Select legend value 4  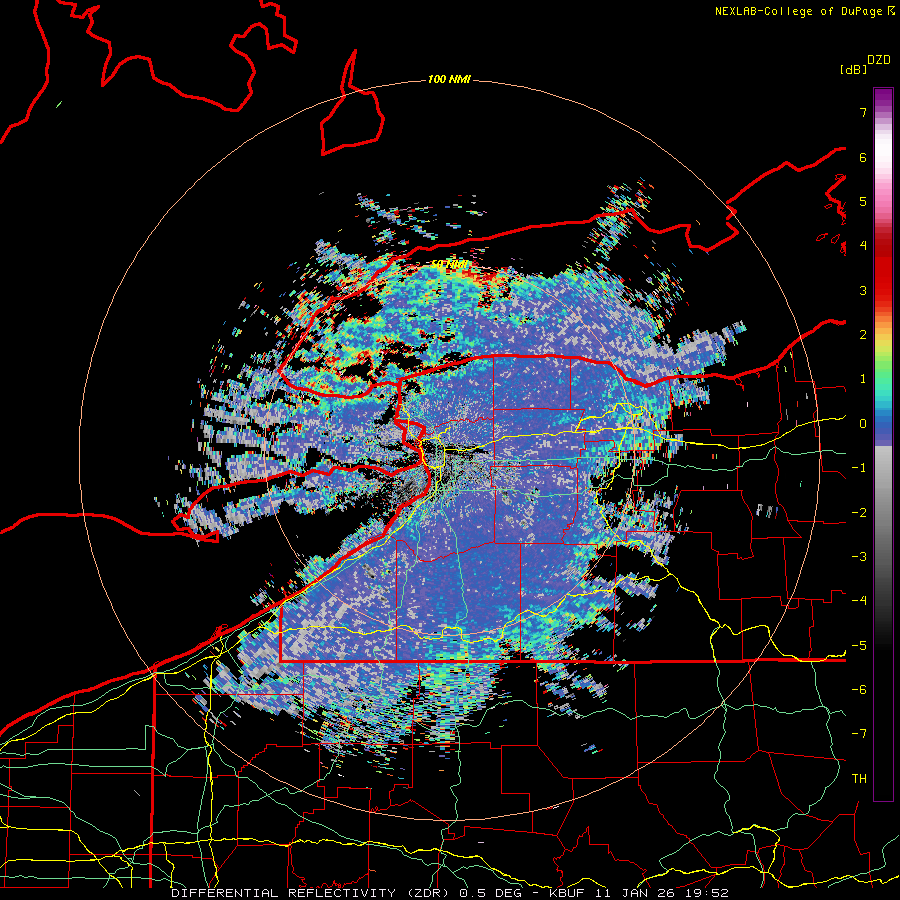pos(863,246)
